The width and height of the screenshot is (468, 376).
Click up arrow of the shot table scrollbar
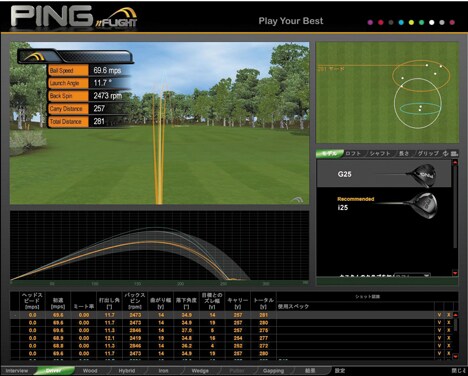(455, 315)
